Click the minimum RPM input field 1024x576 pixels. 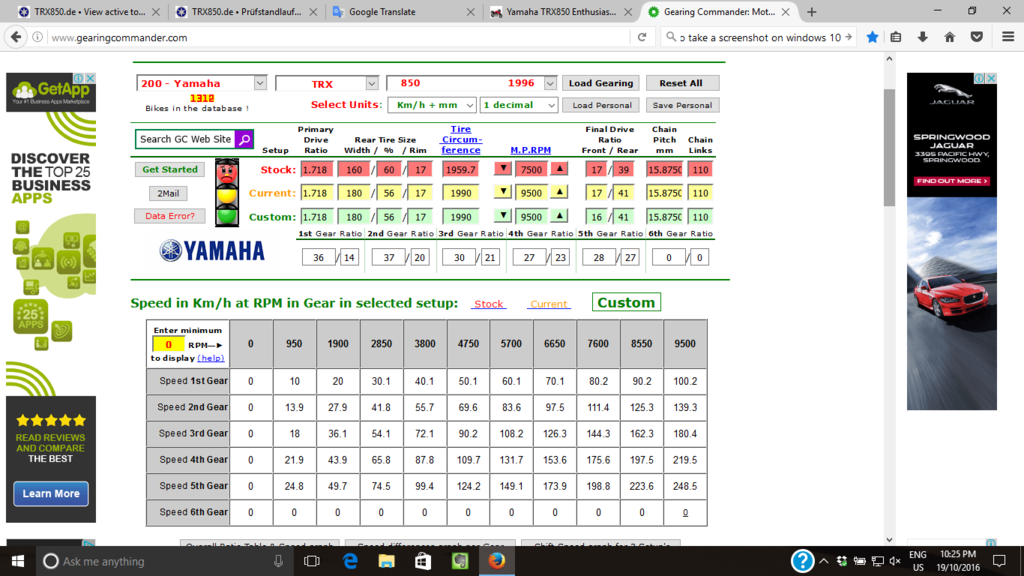[168, 345]
